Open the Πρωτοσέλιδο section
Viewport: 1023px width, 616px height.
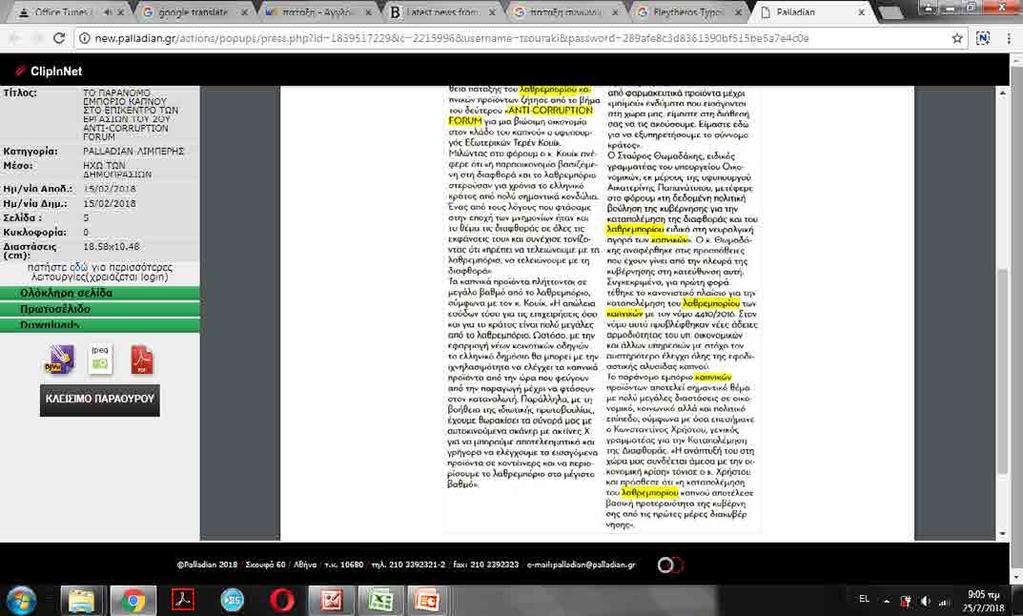click(100, 309)
